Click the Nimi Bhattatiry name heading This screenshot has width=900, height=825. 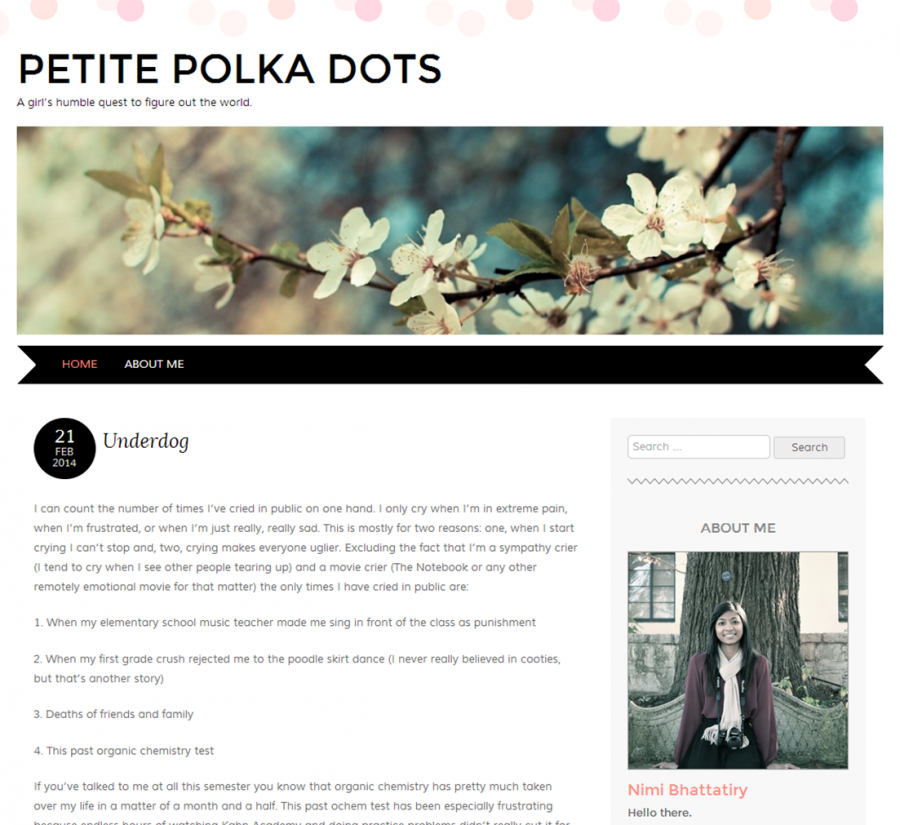click(688, 790)
